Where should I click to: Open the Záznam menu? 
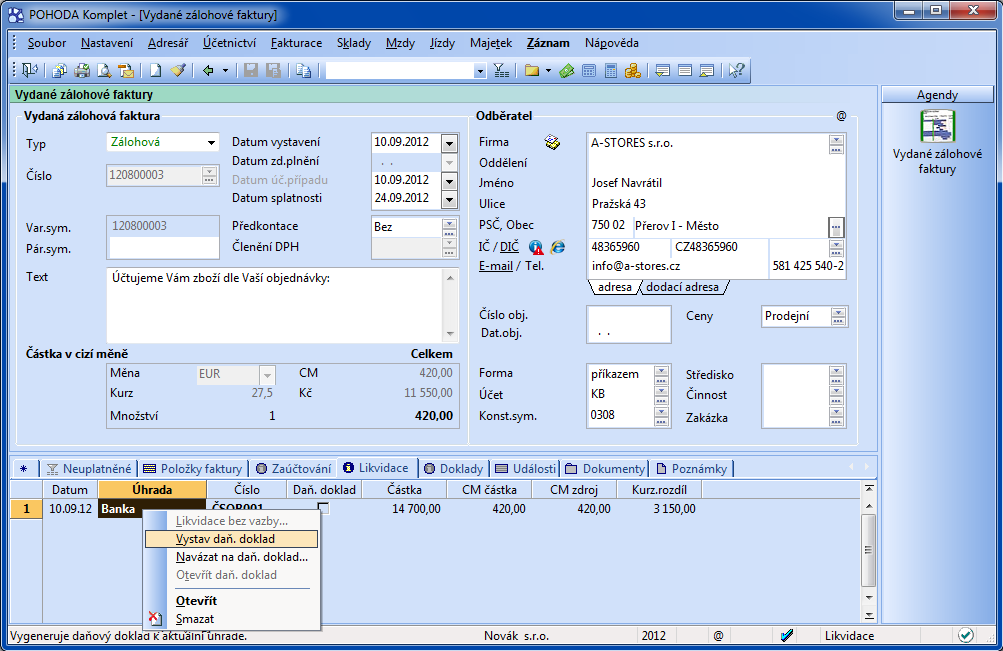point(548,43)
